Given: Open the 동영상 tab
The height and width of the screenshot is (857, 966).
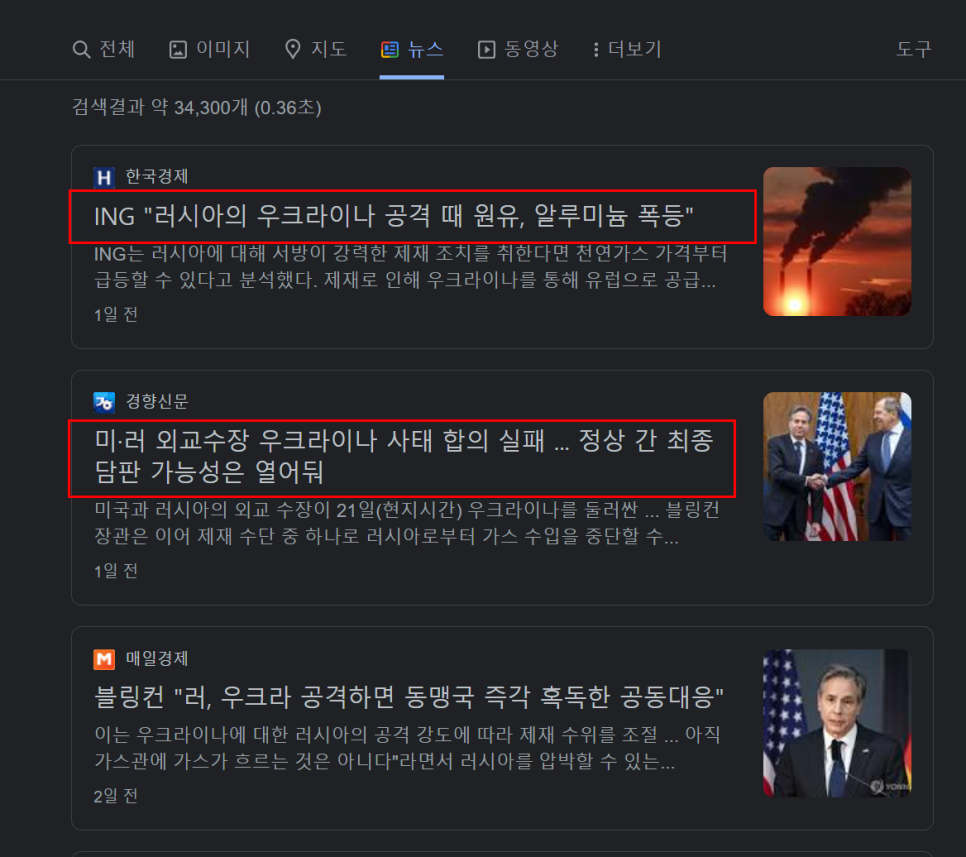Looking at the screenshot, I should [518, 49].
